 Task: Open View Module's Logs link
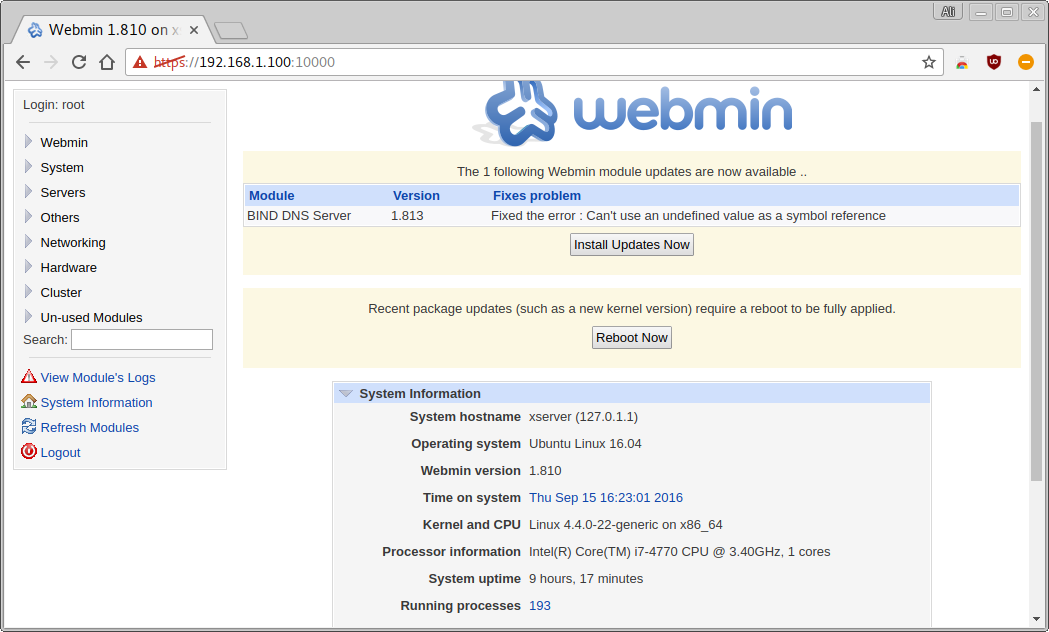point(98,377)
